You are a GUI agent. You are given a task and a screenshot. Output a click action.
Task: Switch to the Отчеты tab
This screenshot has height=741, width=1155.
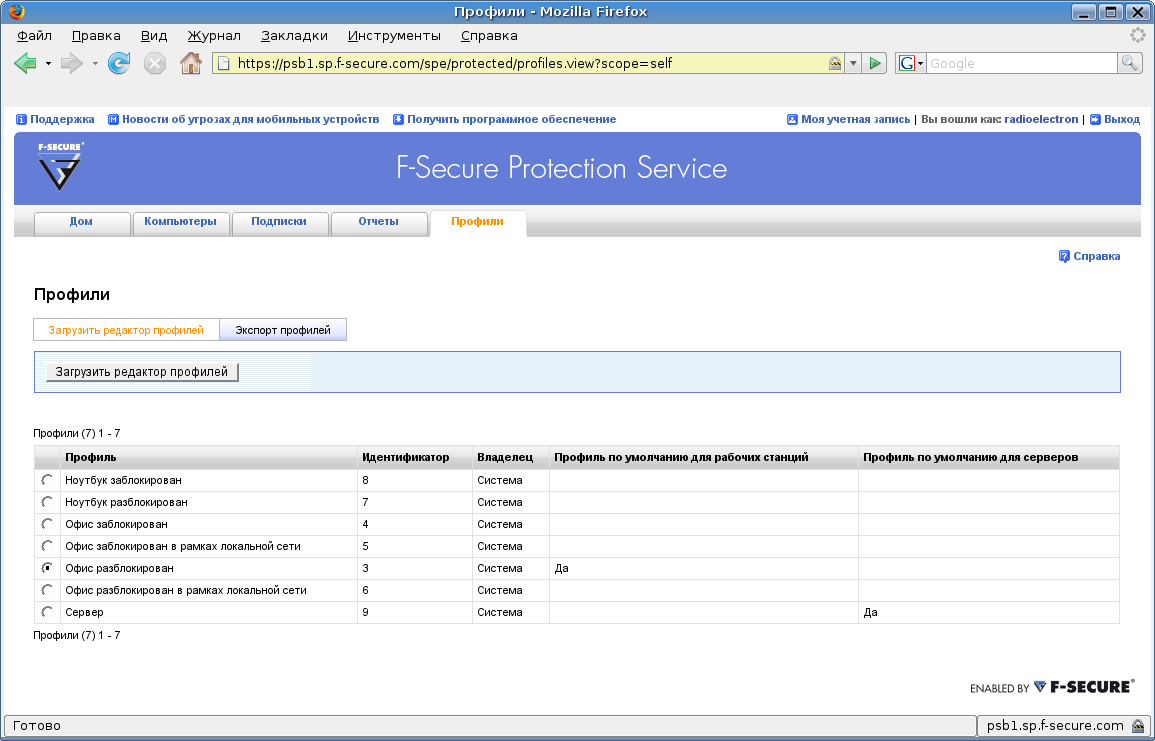379,222
